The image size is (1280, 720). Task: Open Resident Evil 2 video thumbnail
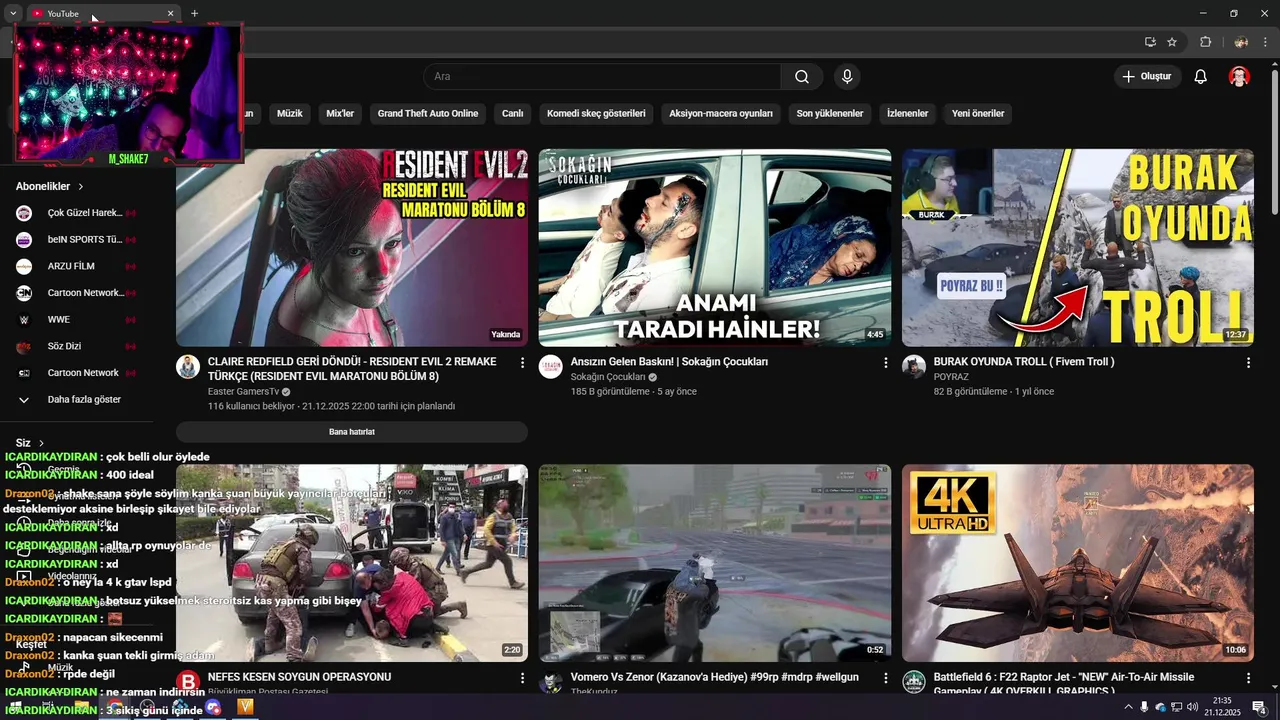pyautogui.click(x=352, y=248)
